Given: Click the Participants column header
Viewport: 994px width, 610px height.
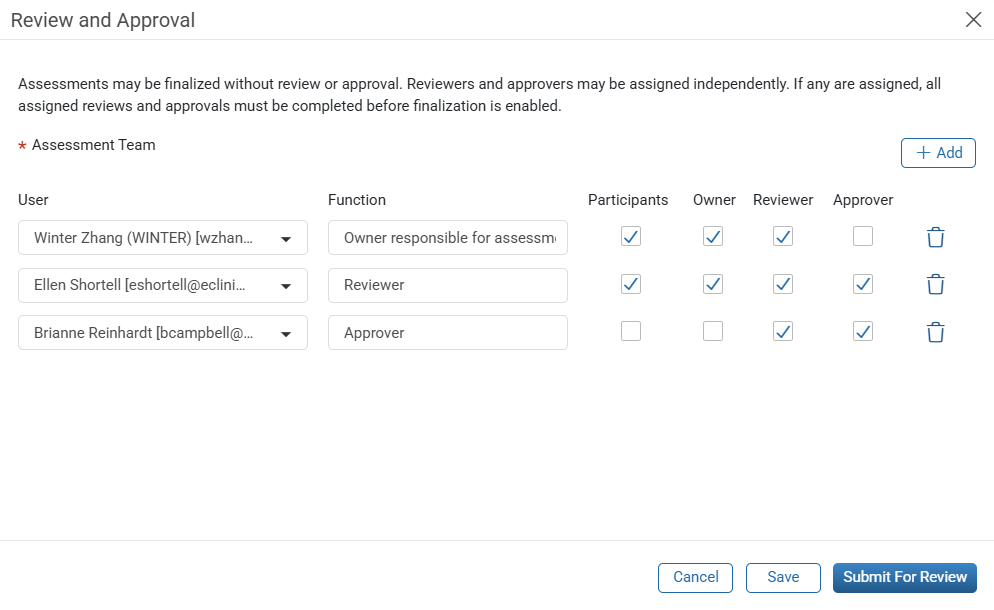Looking at the screenshot, I should 628,200.
